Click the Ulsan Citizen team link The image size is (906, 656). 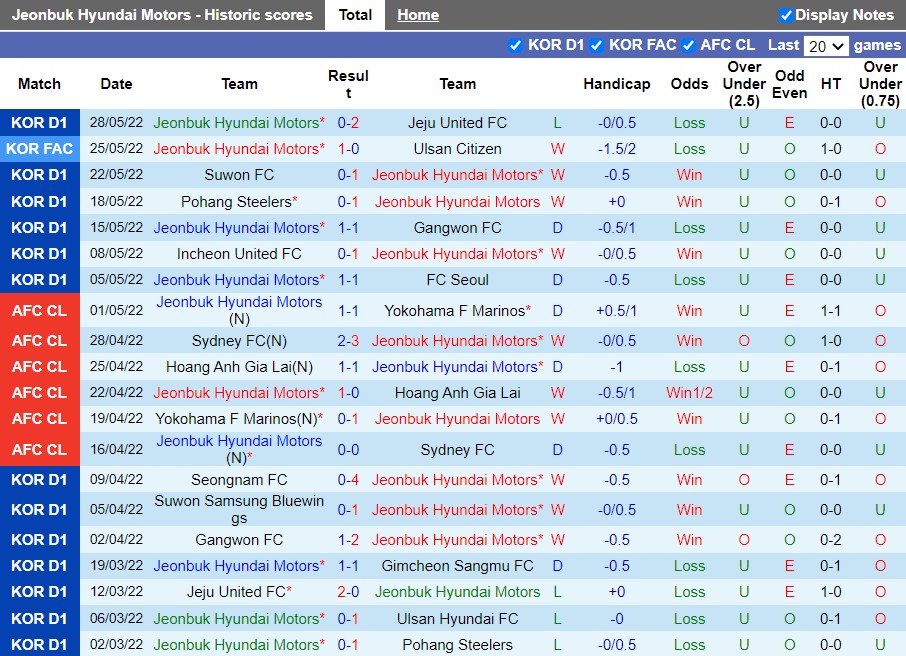pos(457,148)
